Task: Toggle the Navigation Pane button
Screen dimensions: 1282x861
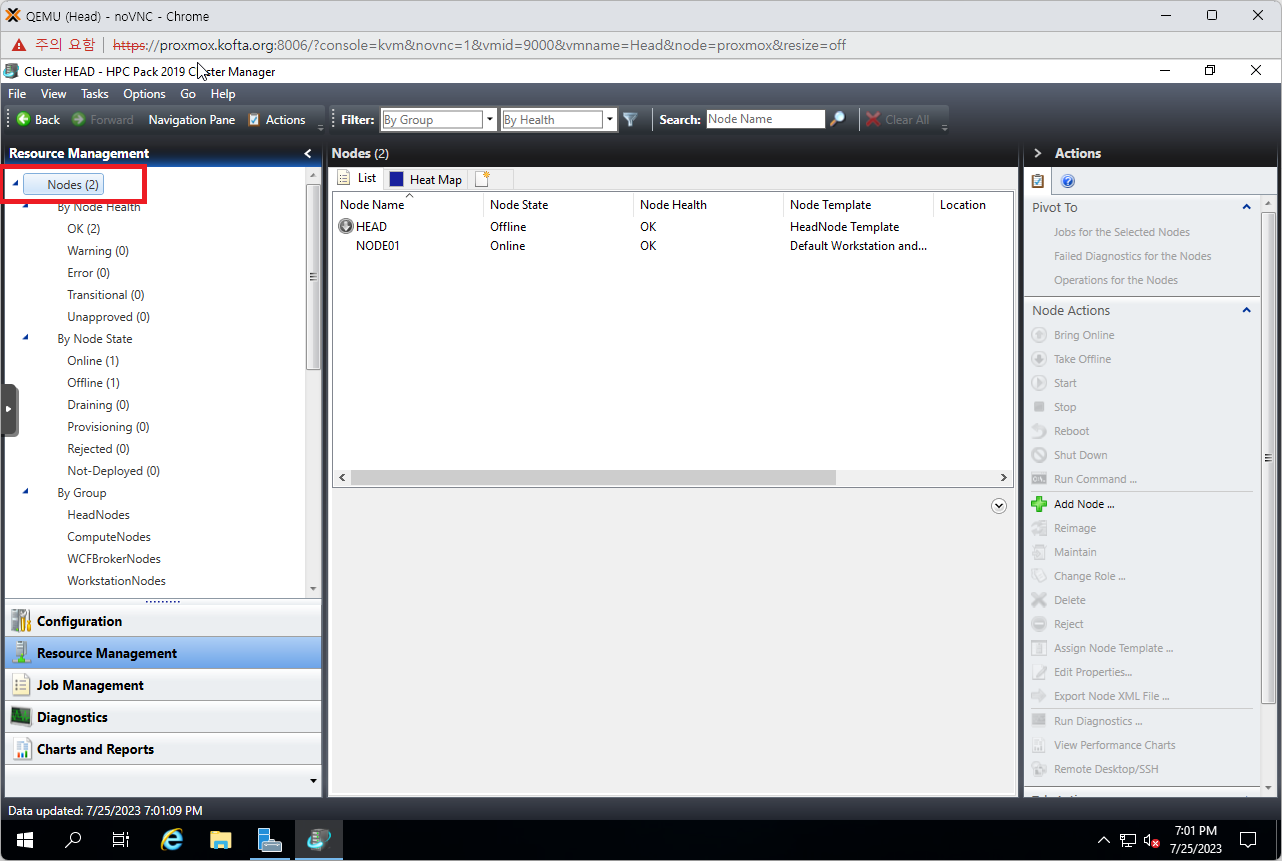Action: pos(191,119)
